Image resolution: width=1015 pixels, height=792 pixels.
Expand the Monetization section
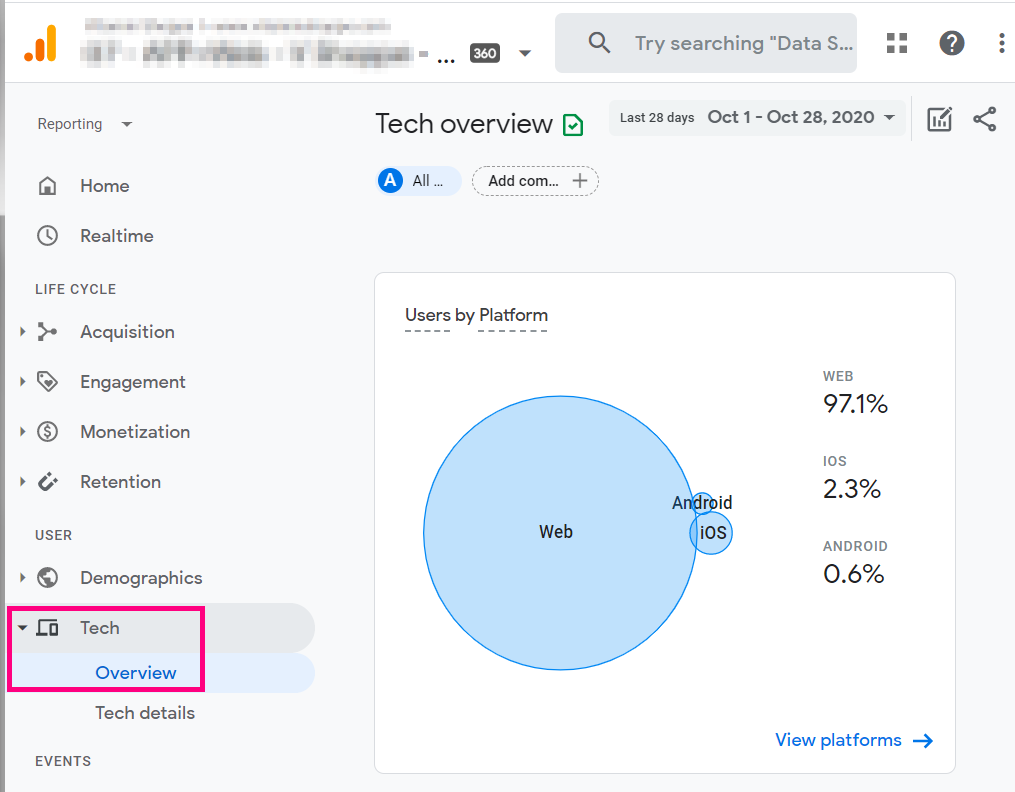(x=23, y=432)
